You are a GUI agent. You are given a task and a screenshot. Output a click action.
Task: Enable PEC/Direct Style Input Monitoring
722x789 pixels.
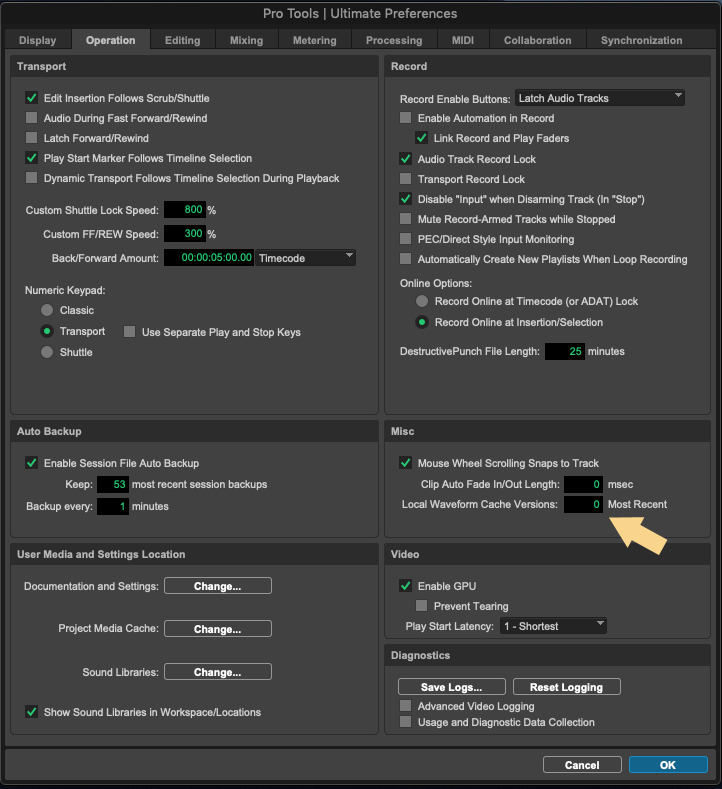(x=406, y=239)
